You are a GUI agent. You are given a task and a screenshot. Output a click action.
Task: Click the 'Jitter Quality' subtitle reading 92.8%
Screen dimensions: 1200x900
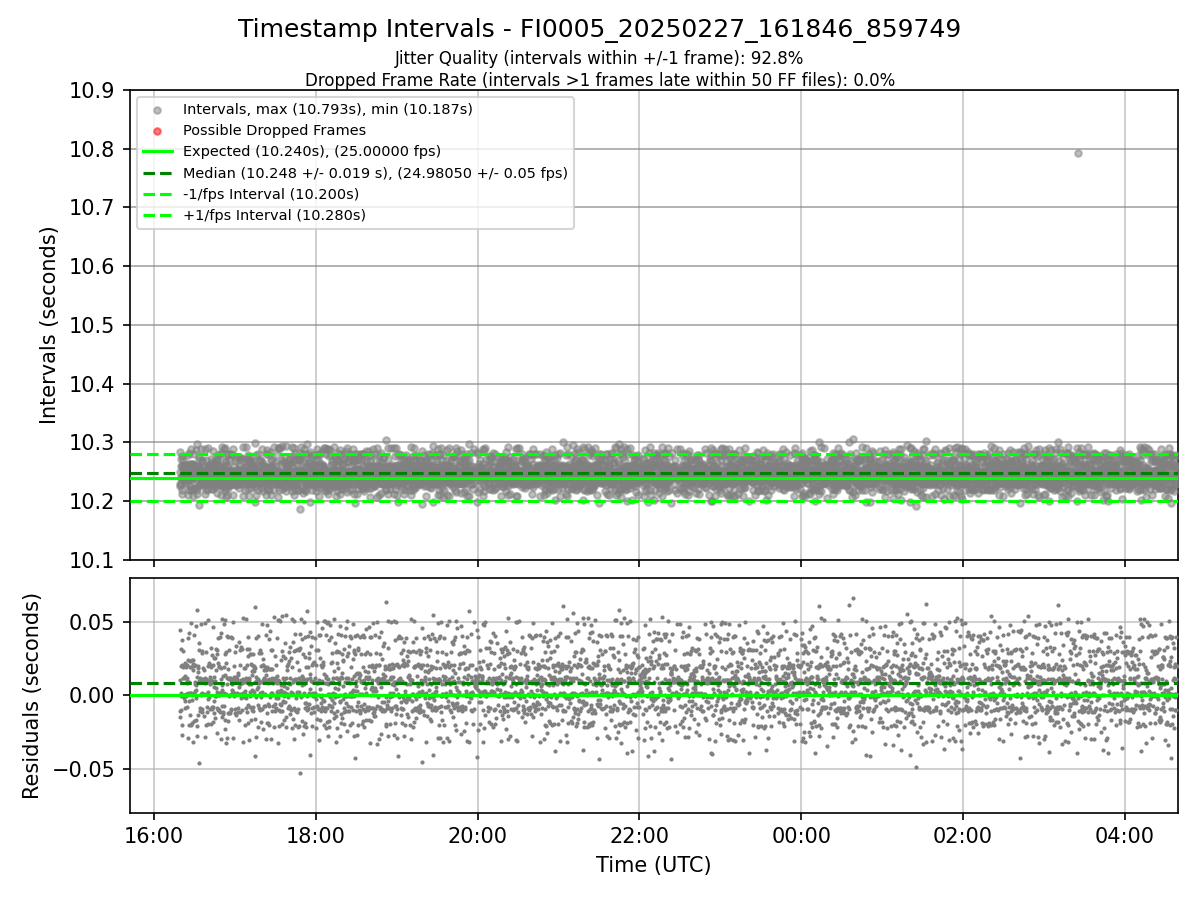coord(599,58)
